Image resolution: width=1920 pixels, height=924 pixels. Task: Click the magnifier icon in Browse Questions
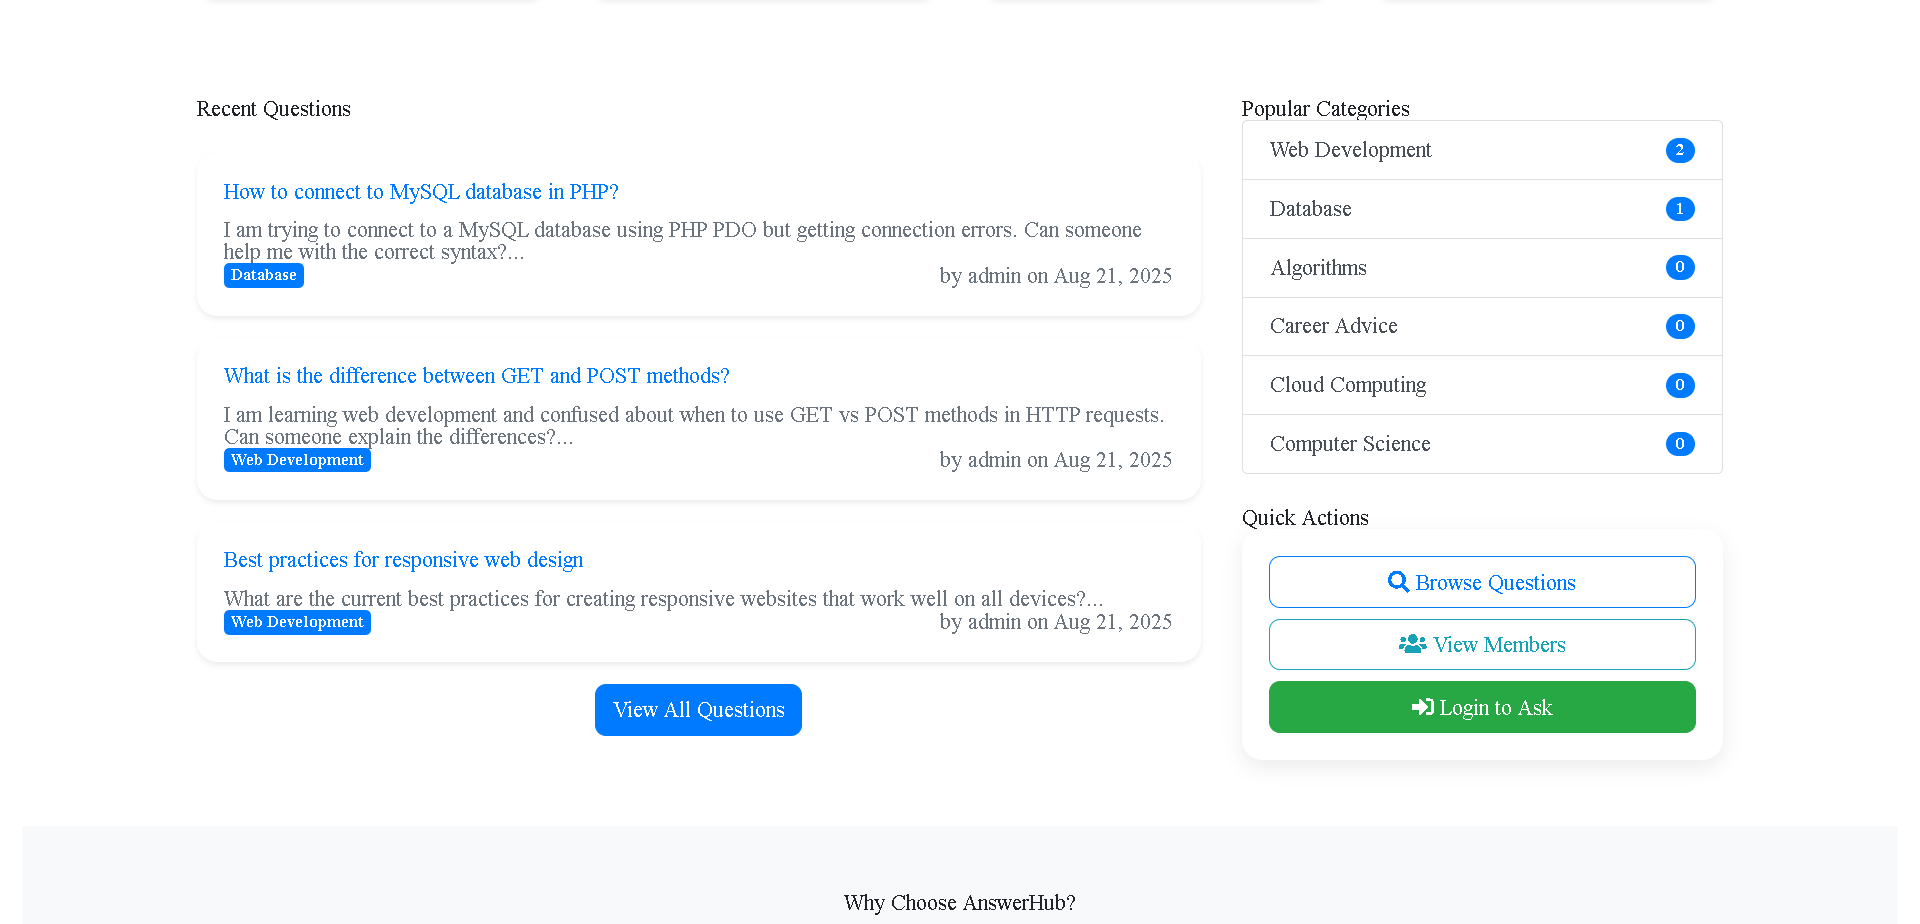click(1398, 581)
